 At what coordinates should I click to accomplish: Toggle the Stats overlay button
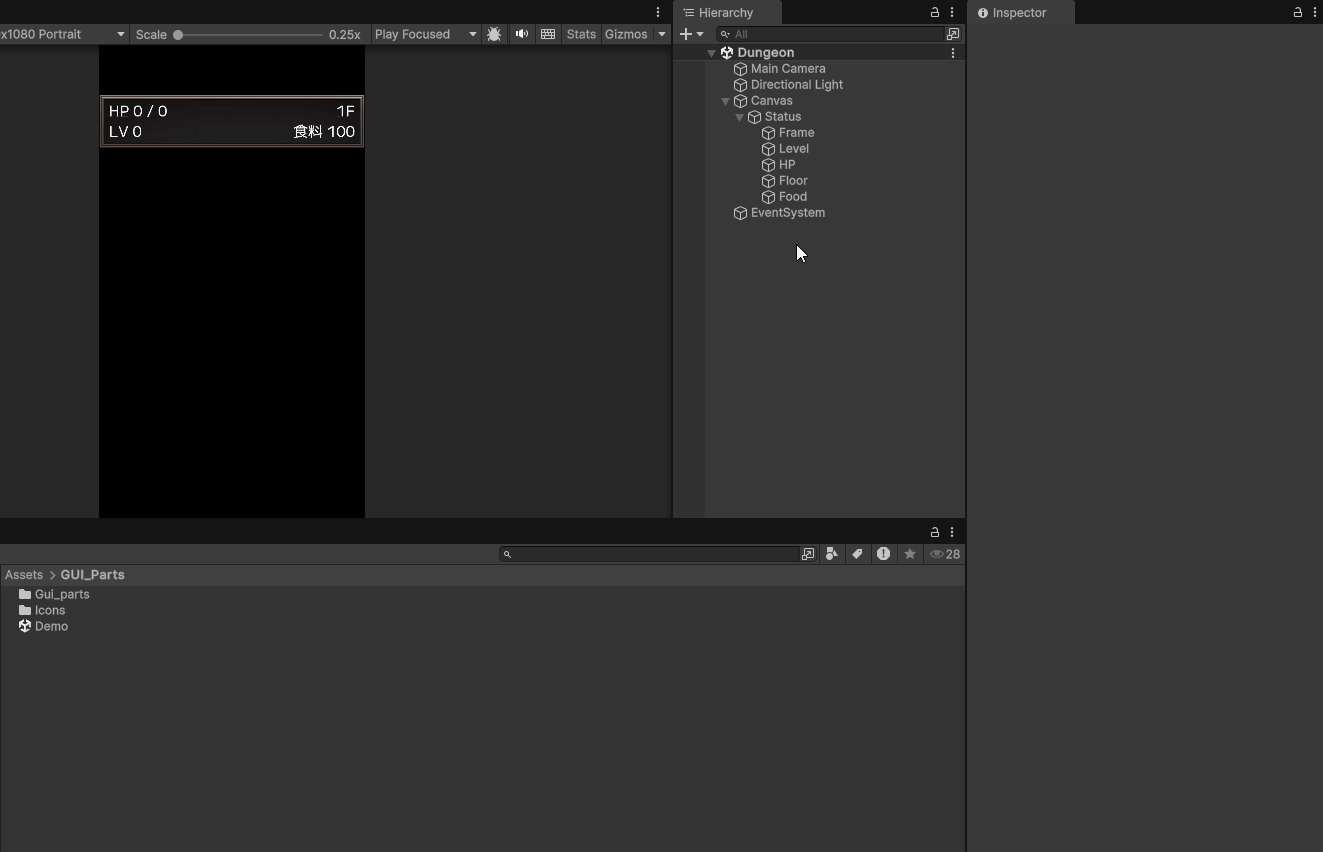[x=581, y=34]
